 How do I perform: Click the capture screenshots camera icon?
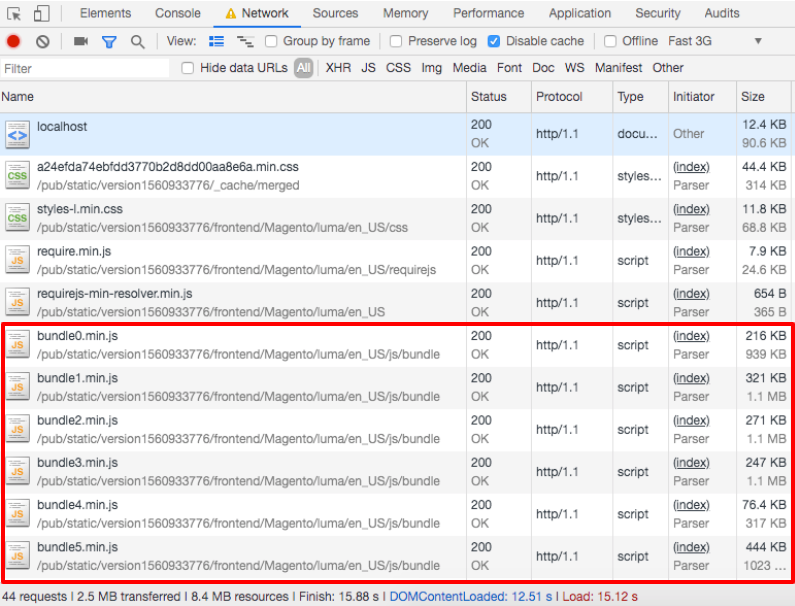click(x=81, y=41)
